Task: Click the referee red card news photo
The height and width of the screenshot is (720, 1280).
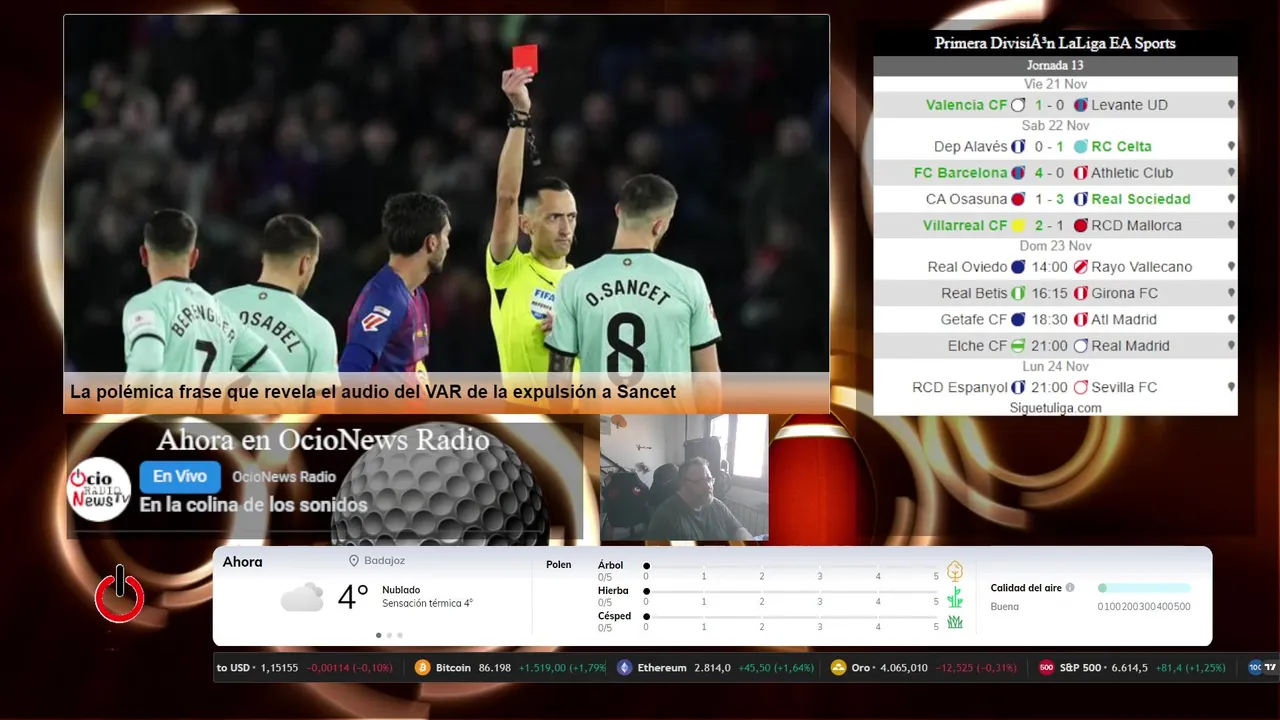Action: point(447,194)
